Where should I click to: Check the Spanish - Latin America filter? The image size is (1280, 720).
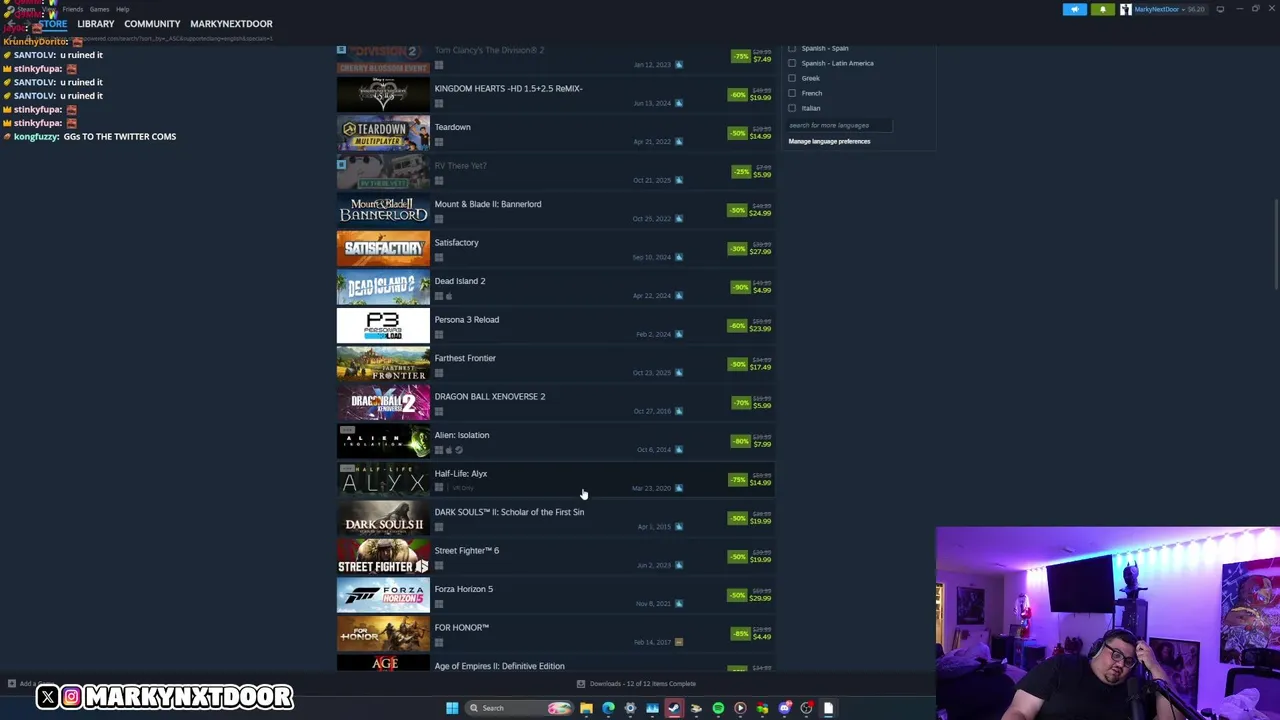coord(792,63)
